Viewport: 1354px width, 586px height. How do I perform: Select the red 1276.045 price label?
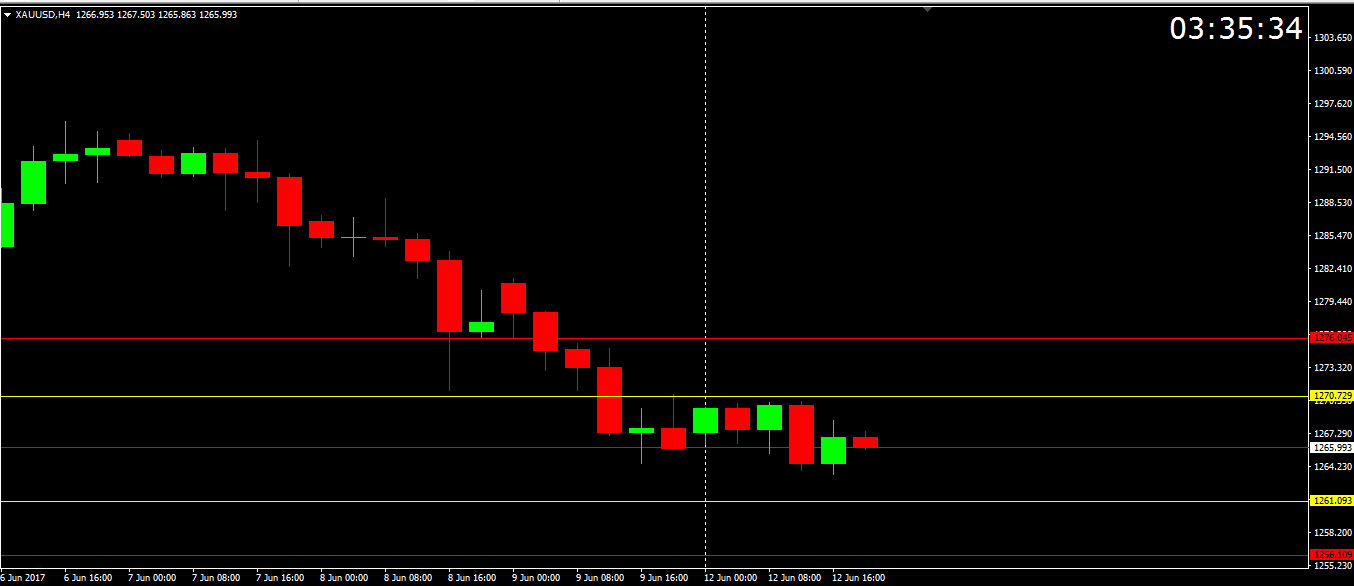point(1332,338)
